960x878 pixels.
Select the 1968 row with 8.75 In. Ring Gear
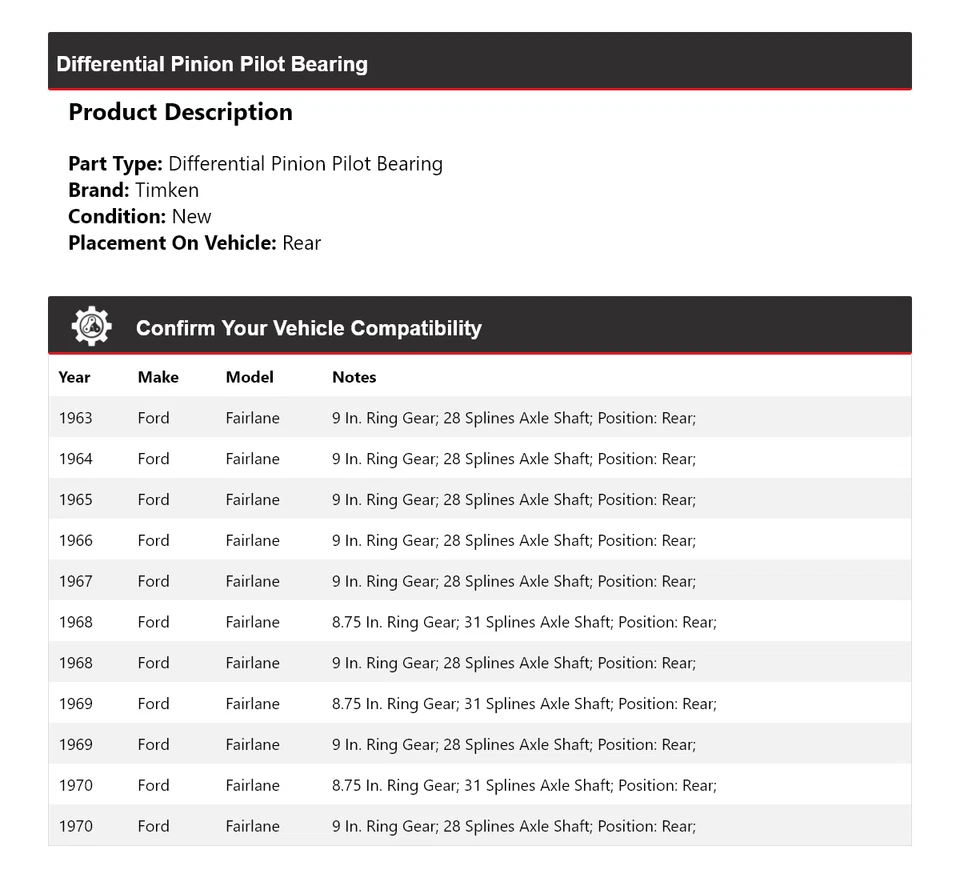click(x=479, y=622)
